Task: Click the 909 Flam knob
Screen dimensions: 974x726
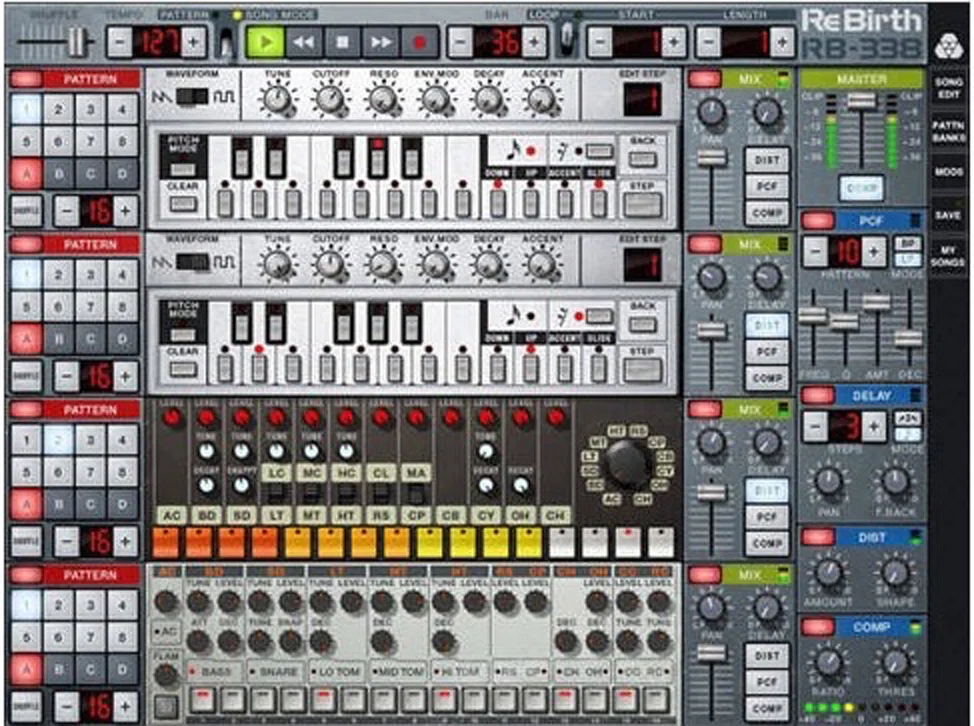Action: 166,674
